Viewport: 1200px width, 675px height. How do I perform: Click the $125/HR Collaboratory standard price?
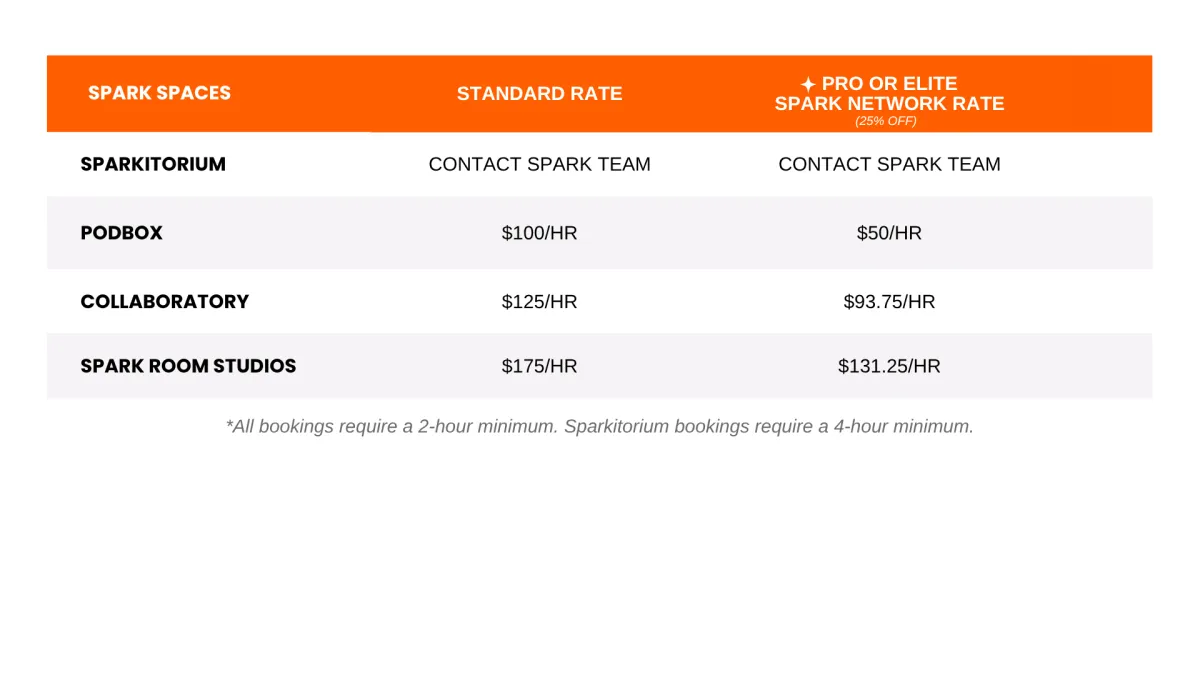pos(539,302)
